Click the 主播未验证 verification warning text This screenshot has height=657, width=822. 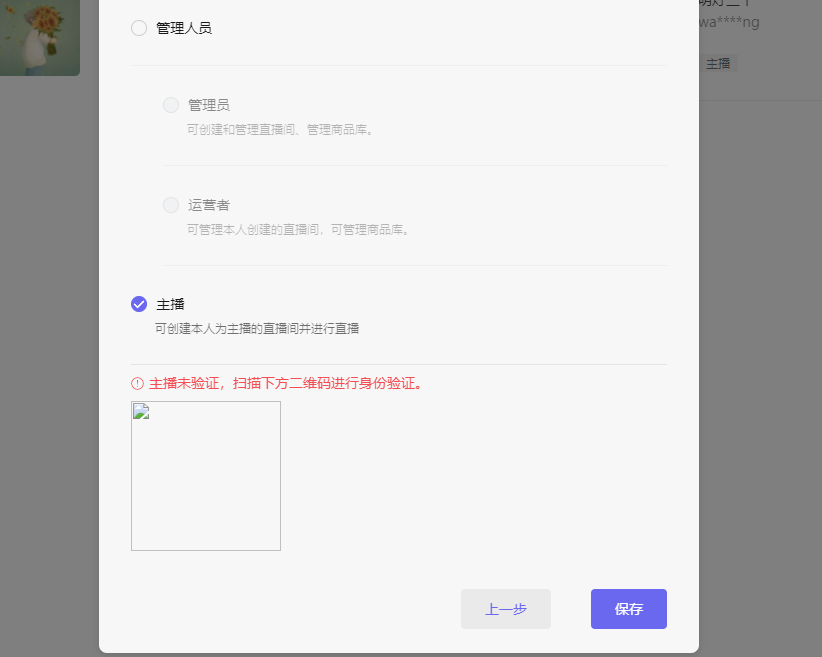coord(285,384)
